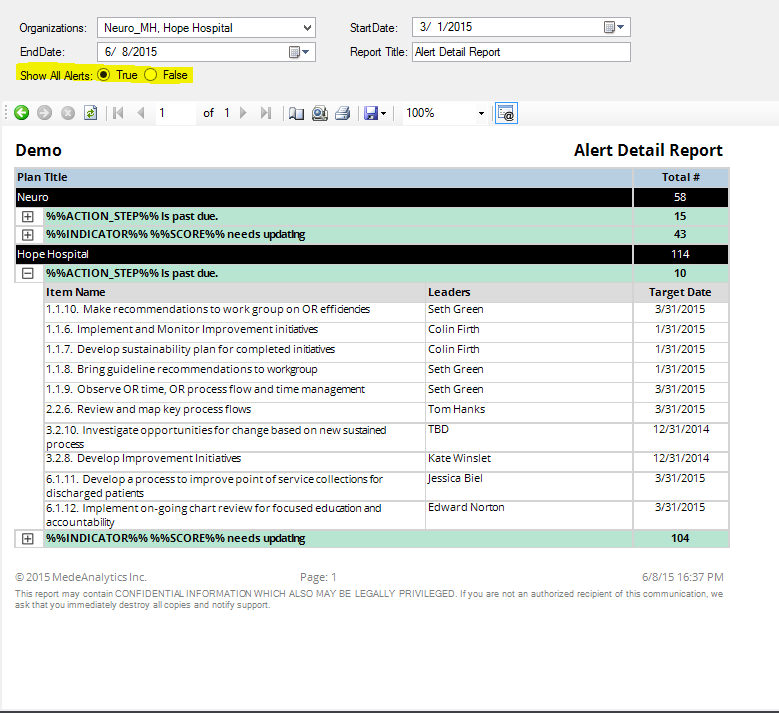Screen dimensions: 779x713
Task: Click the Item Name column header
Action: tap(234, 292)
